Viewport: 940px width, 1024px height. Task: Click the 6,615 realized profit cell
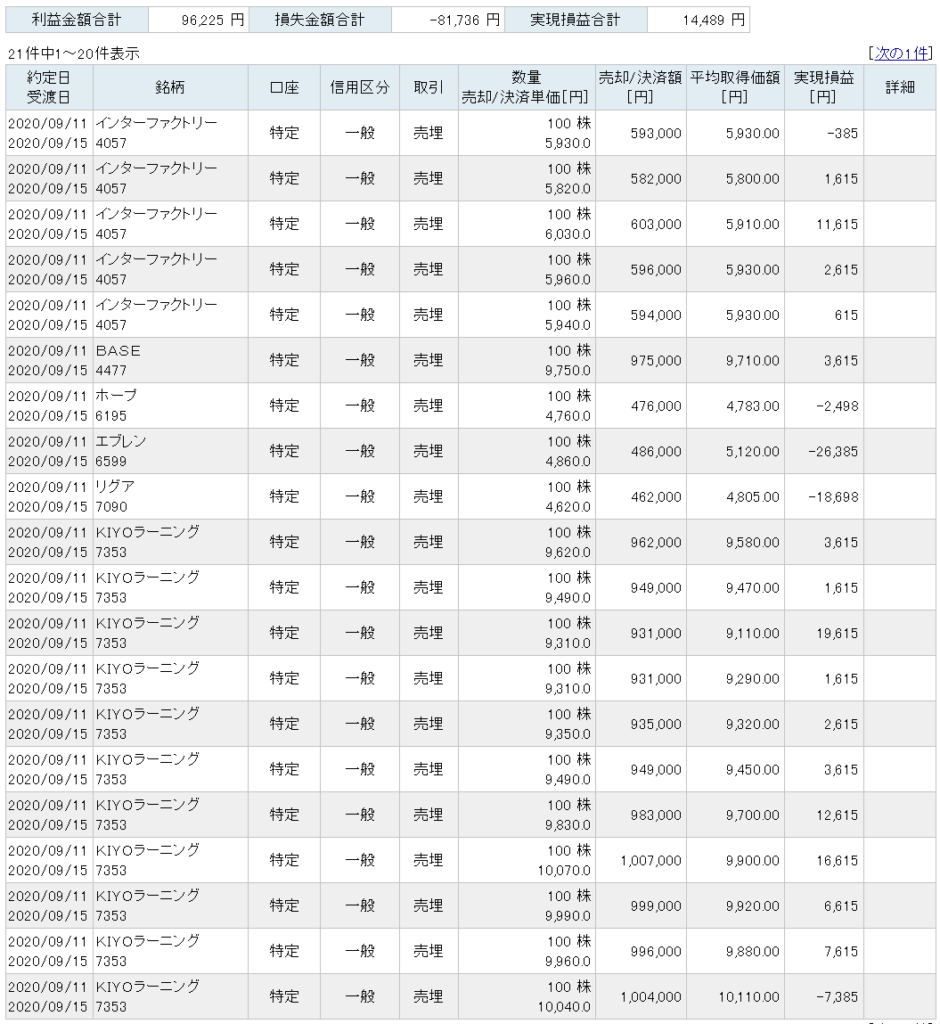(824, 906)
